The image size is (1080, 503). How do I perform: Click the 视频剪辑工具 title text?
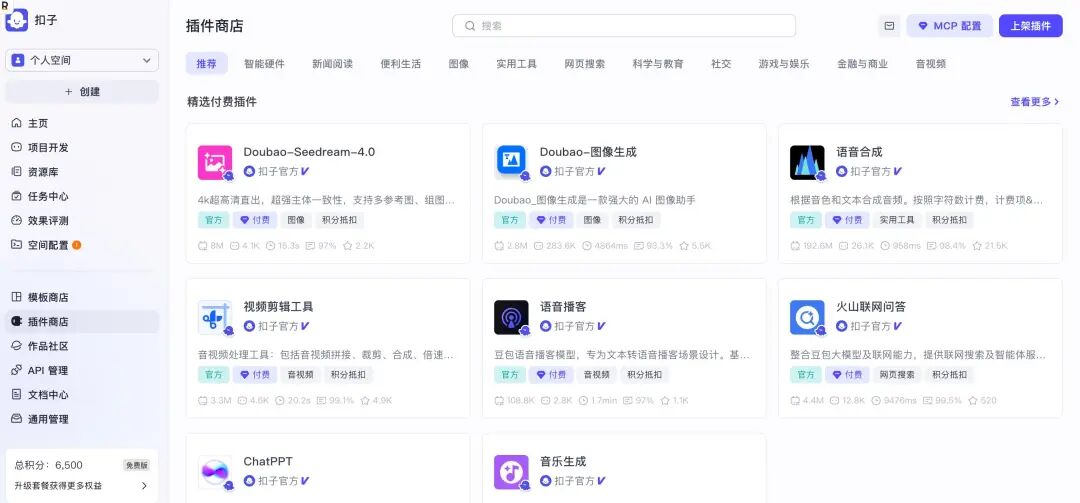[278, 307]
